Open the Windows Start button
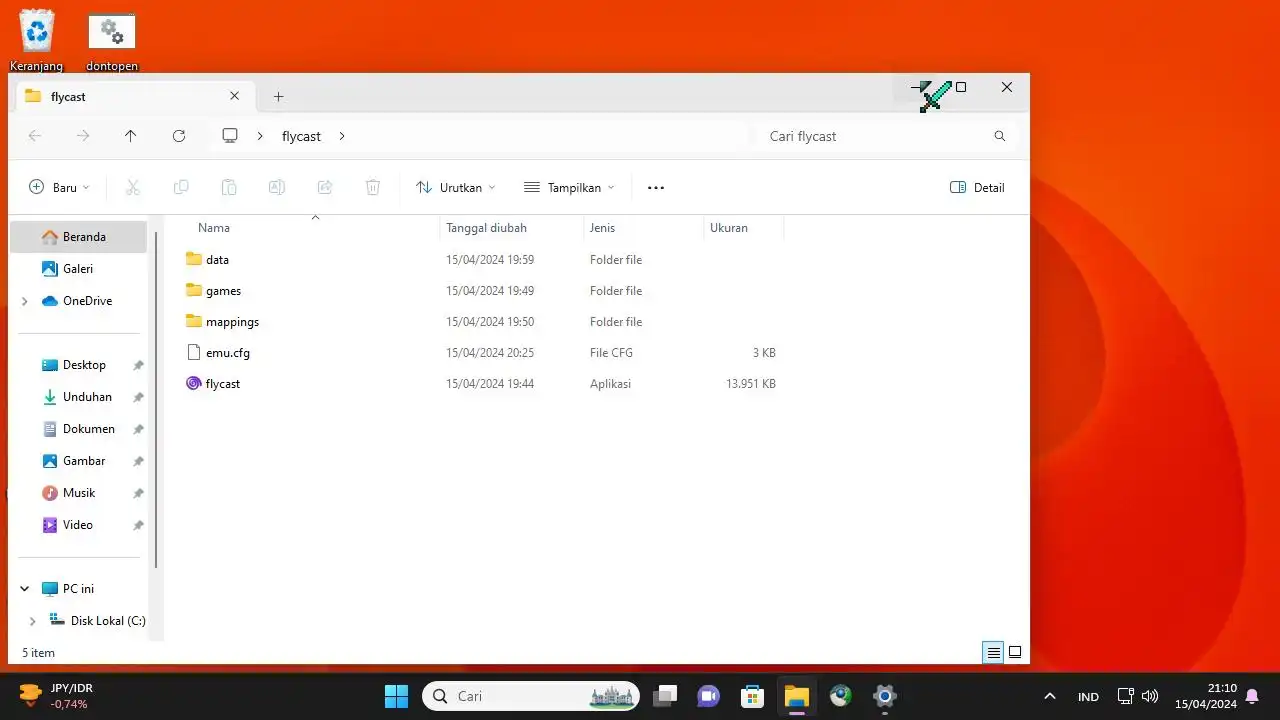The width and height of the screenshot is (1280, 720). 396,696
